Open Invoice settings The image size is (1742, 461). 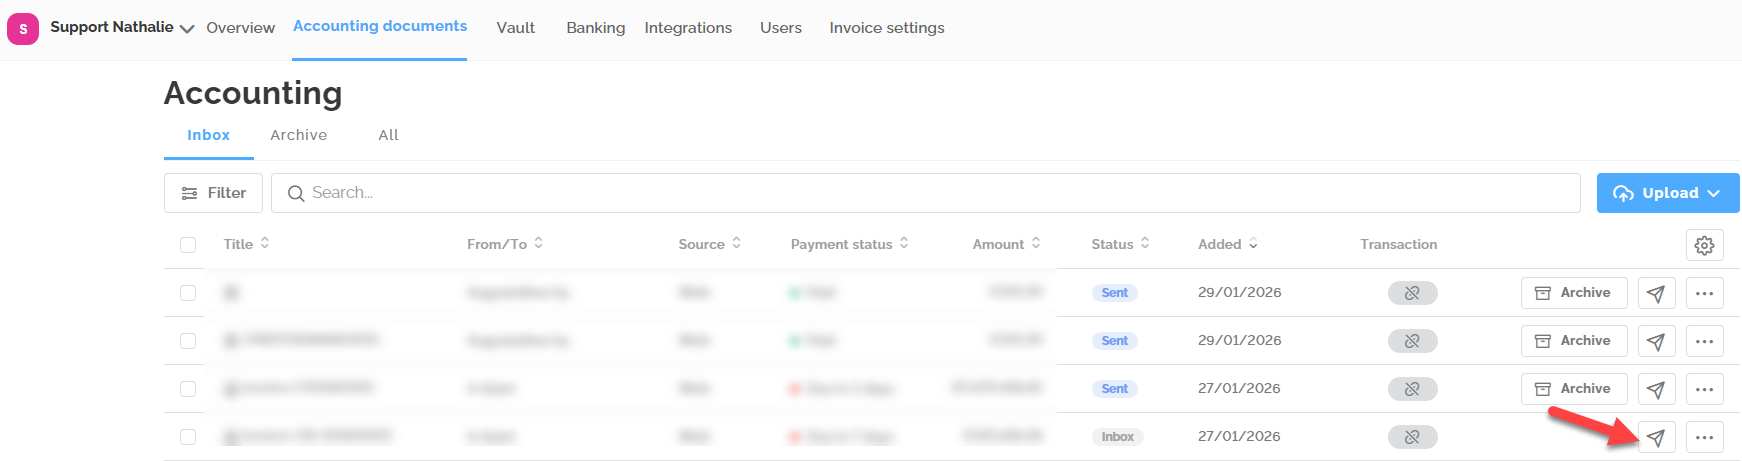(x=887, y=28)
